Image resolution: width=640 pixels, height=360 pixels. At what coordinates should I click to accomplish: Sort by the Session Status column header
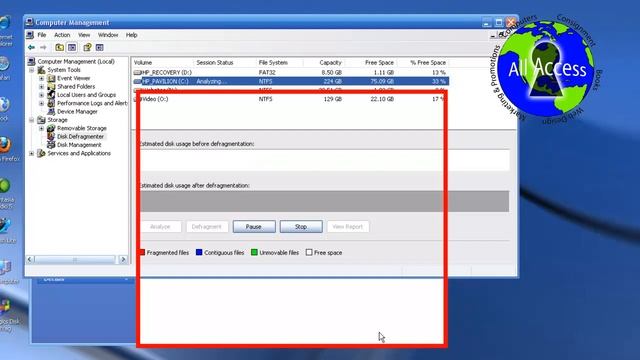point(224,62)
